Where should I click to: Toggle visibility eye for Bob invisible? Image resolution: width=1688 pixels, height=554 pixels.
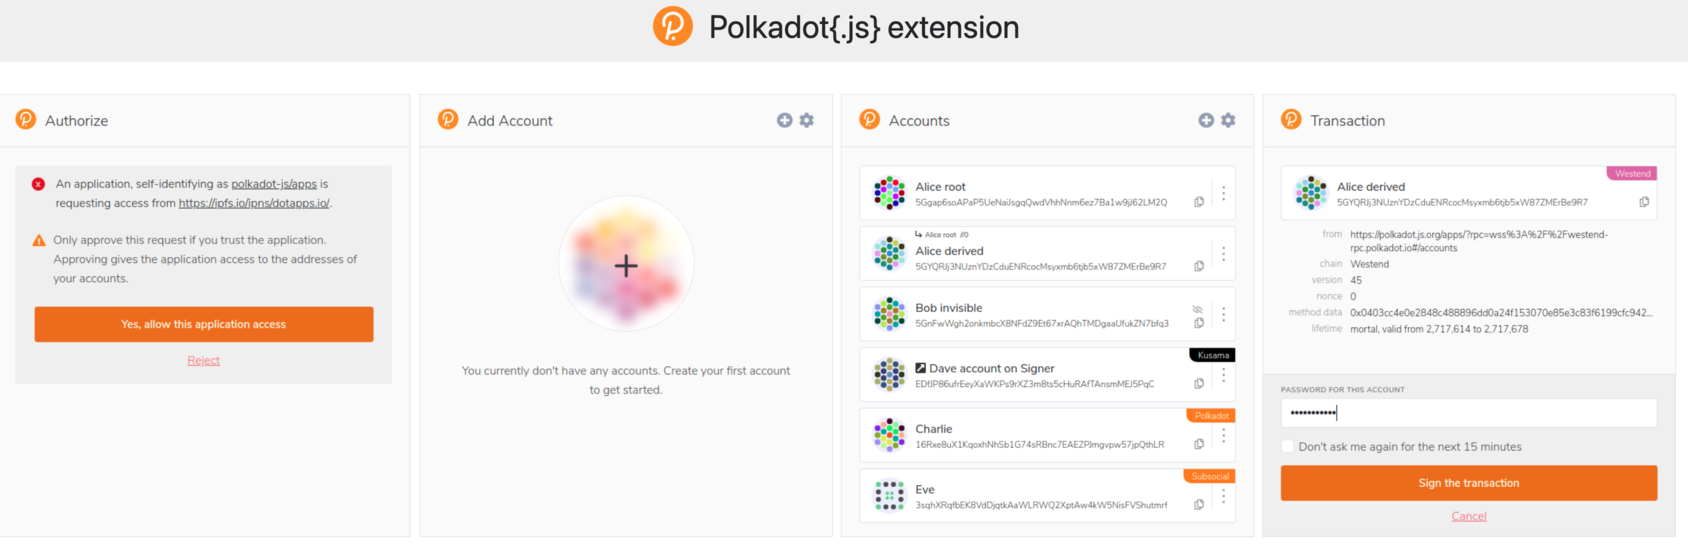click(1198, 309)
